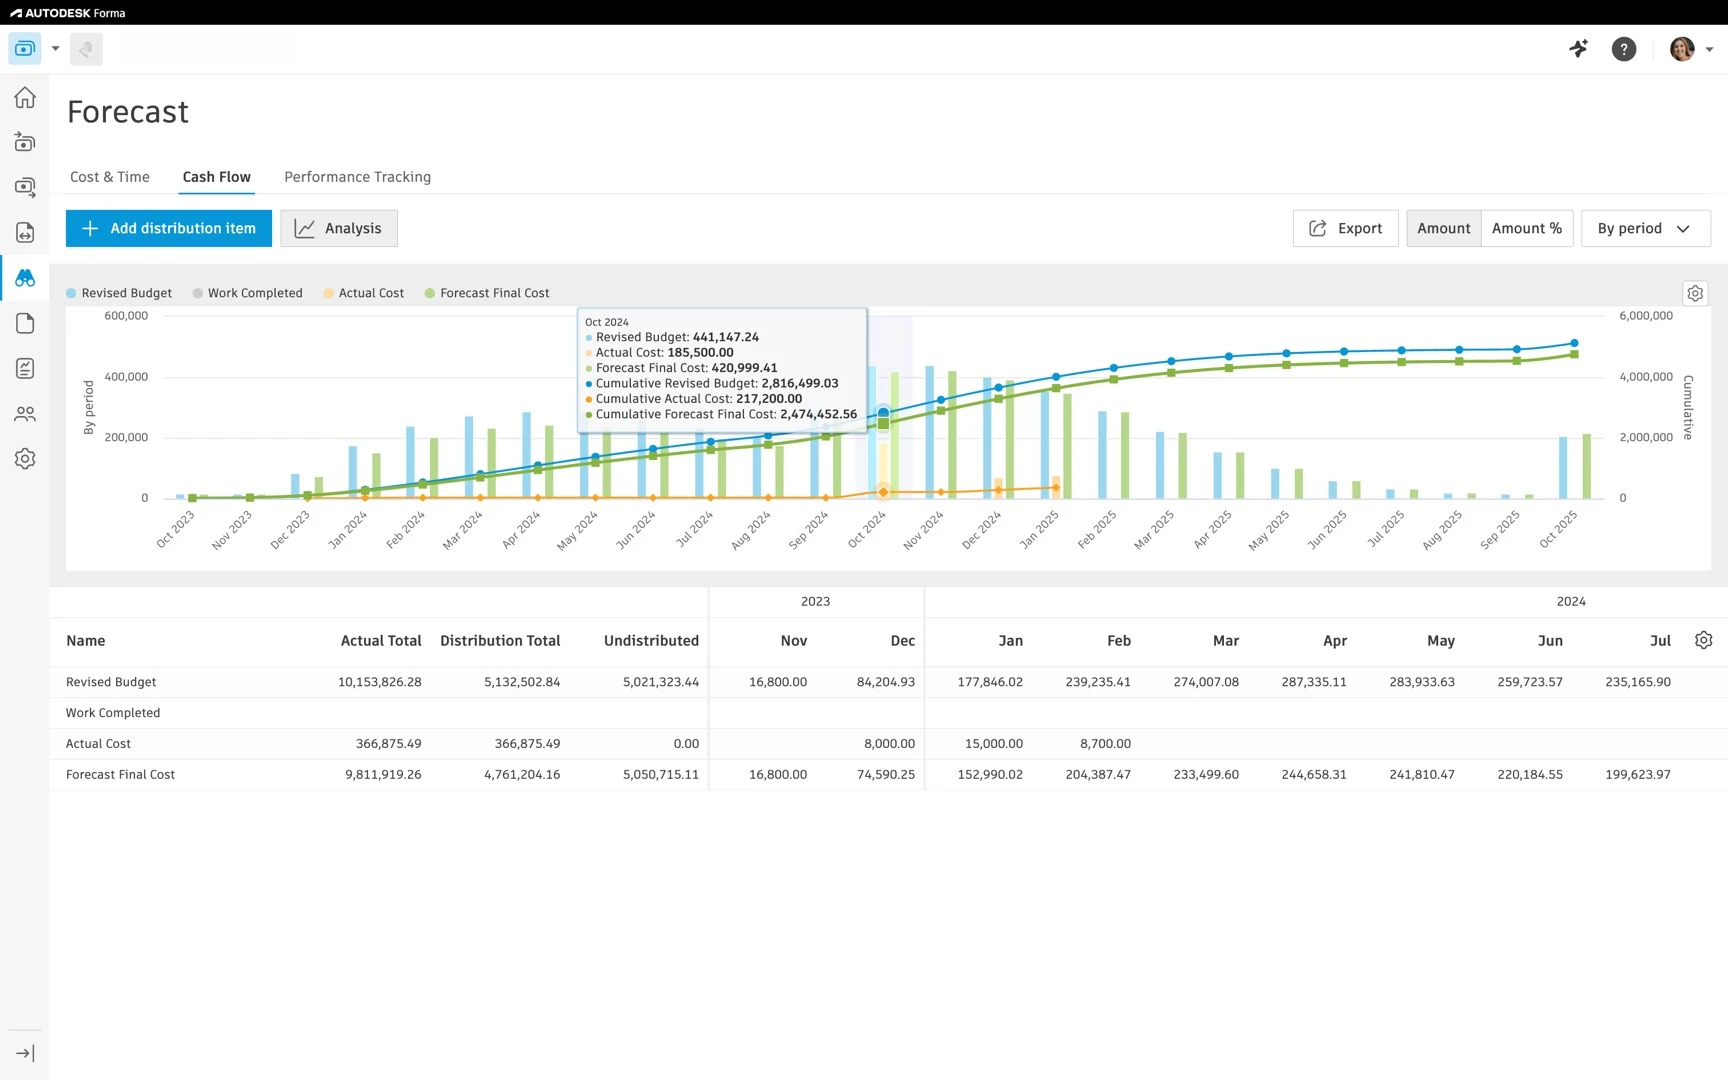The image size is (1728, 1080).
Task: Select the Work Completed row name
Action: 113,713
